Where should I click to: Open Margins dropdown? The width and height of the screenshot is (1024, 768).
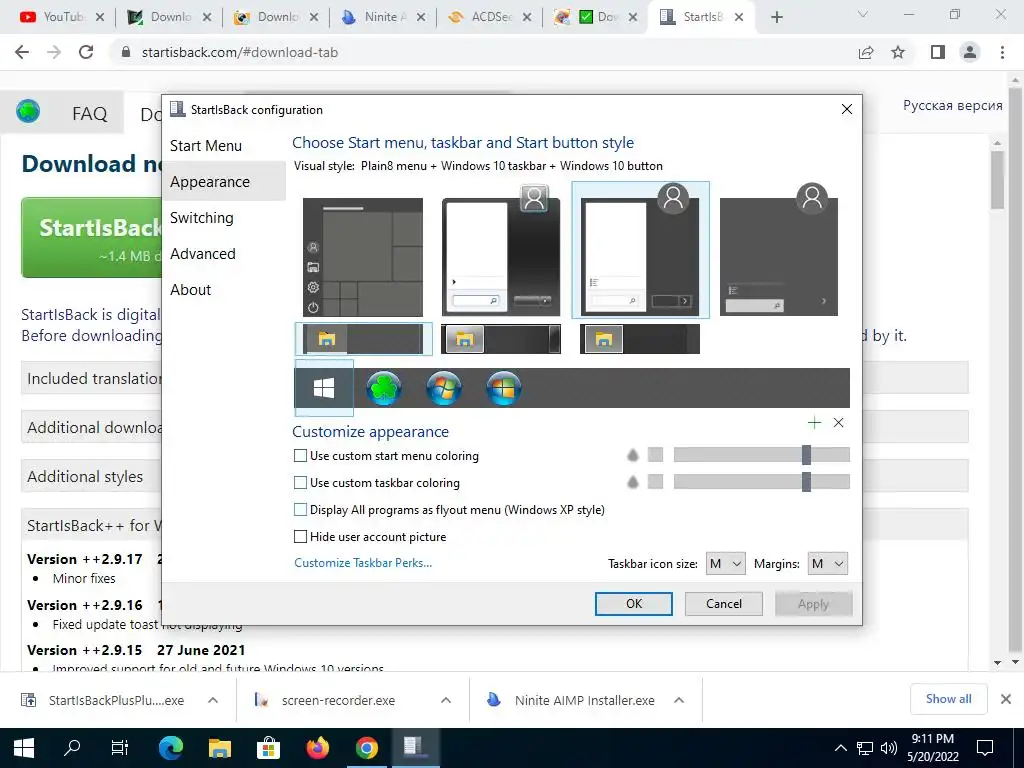[827, 564]
